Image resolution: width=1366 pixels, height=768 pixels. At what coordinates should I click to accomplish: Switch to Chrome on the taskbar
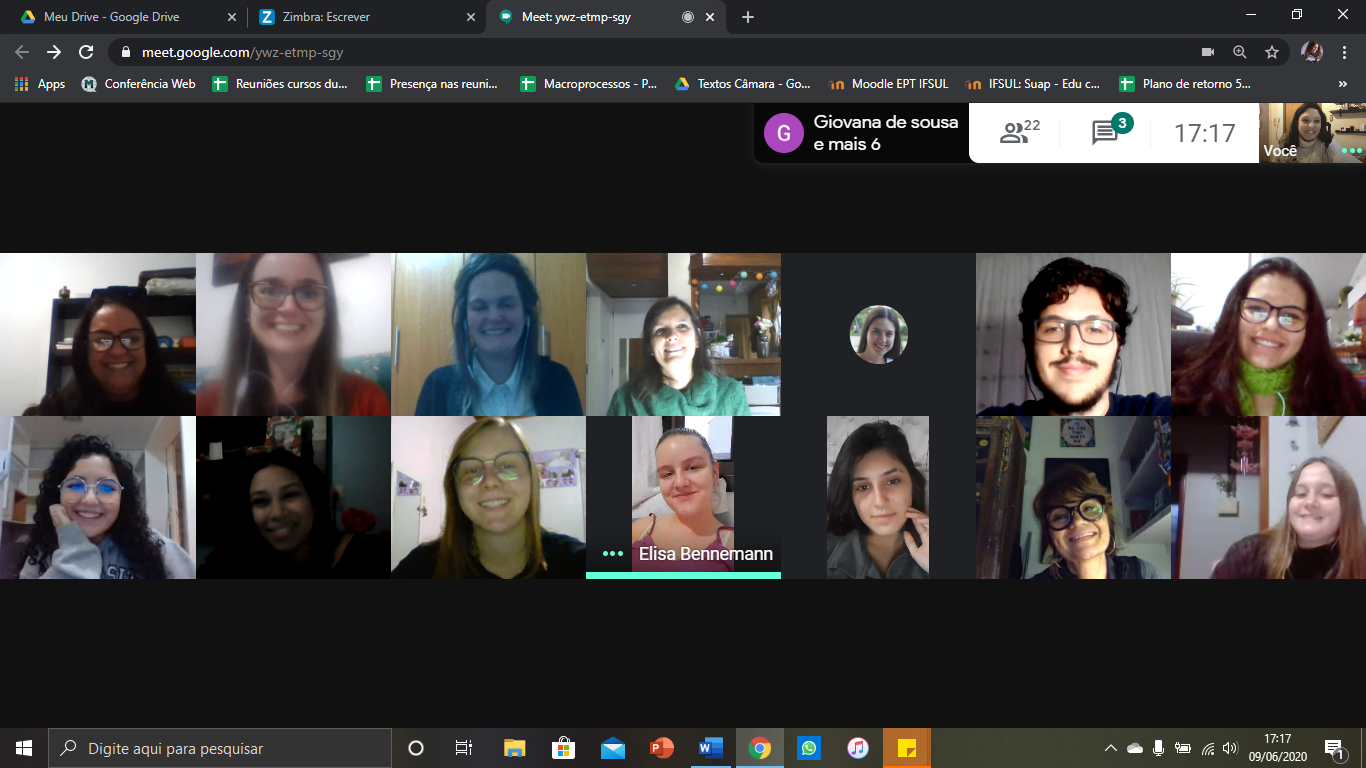click(x=760, y=748)
